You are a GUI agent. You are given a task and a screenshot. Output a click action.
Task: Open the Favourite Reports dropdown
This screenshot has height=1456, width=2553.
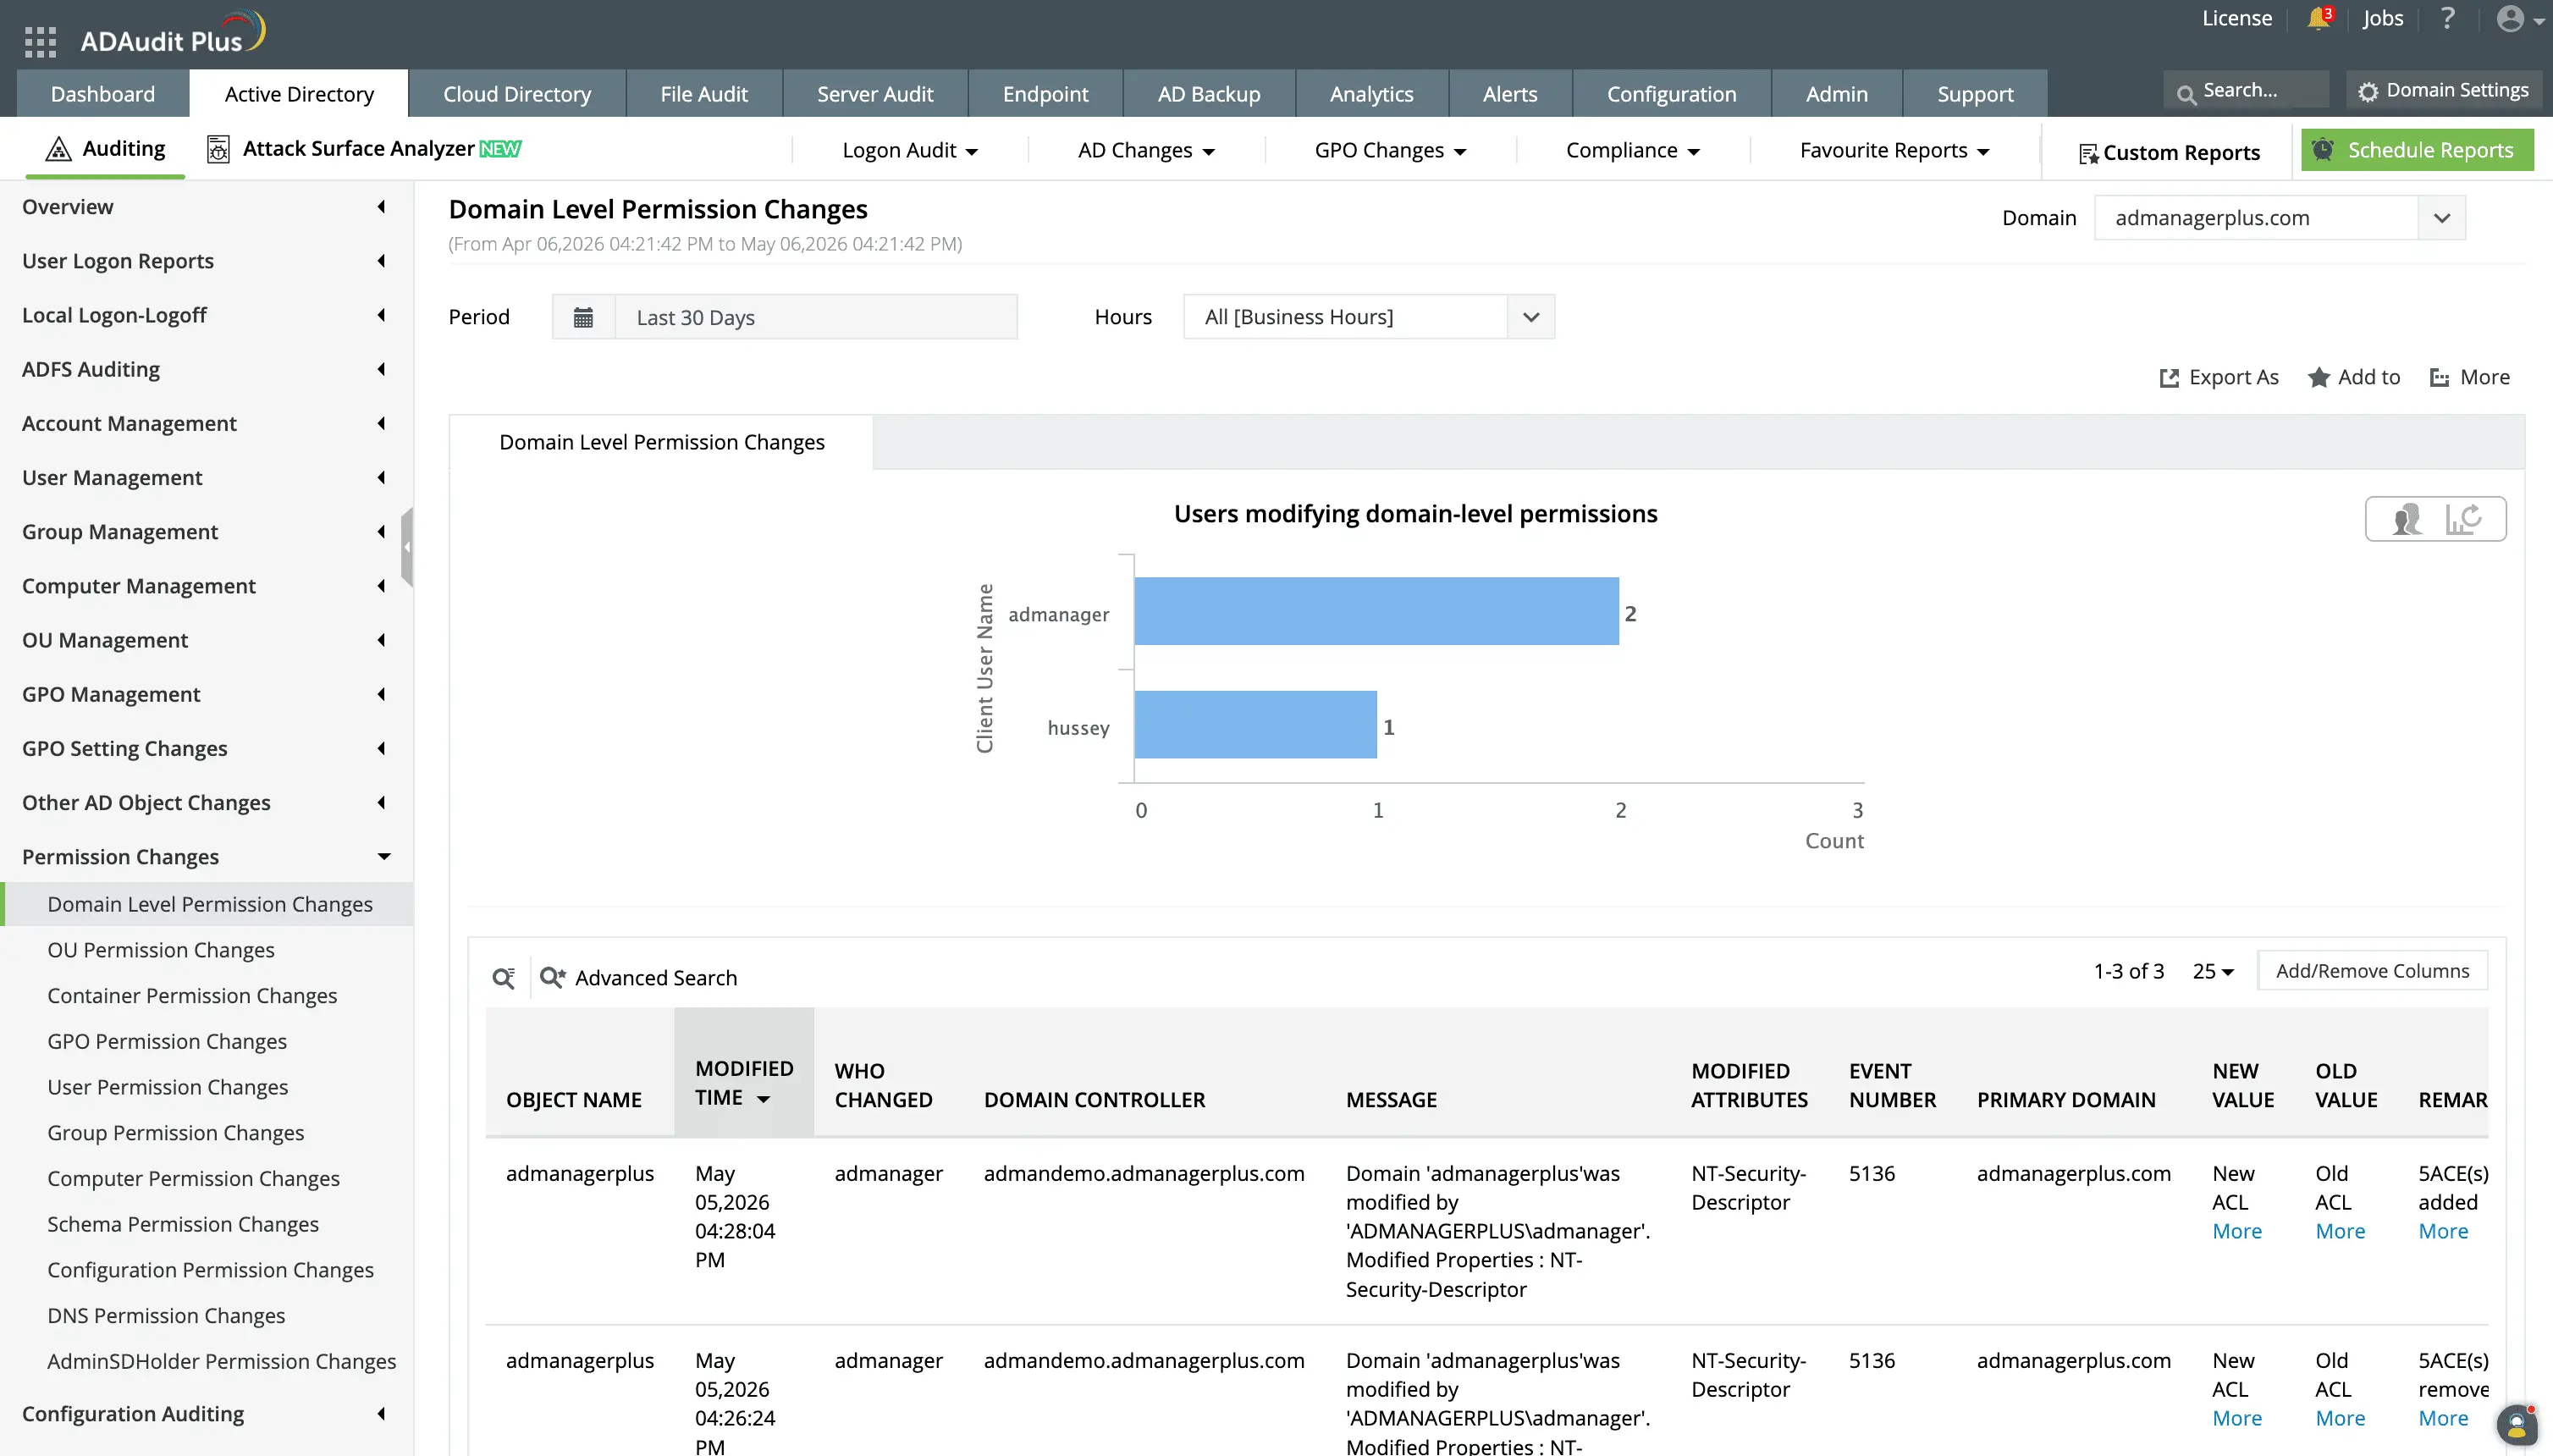coord(1894,150)
